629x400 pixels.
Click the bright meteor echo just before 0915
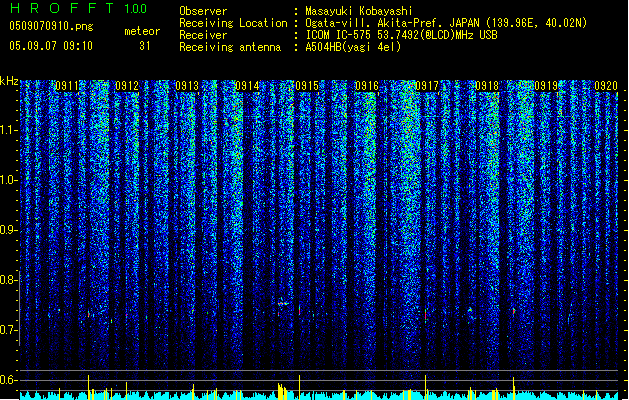[x=283, y=303]
